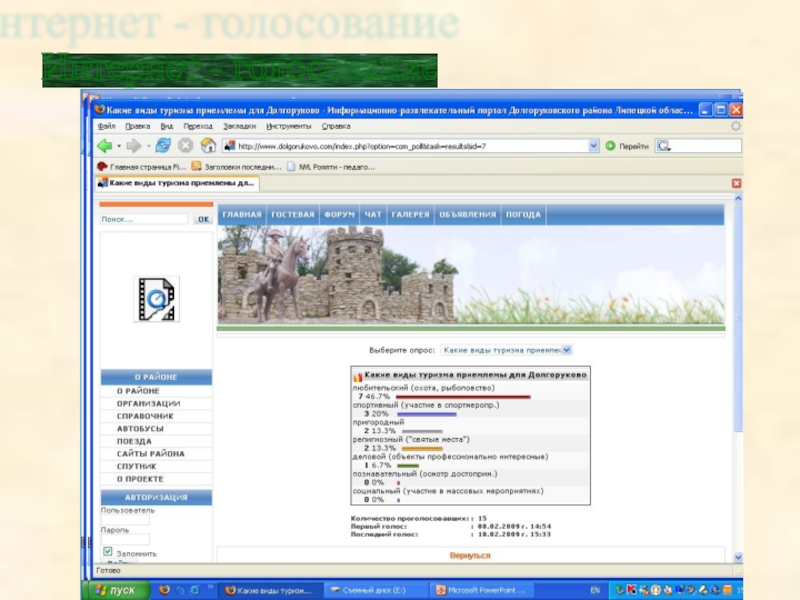
Task: Open the Закладки menu
Action: 239,126
